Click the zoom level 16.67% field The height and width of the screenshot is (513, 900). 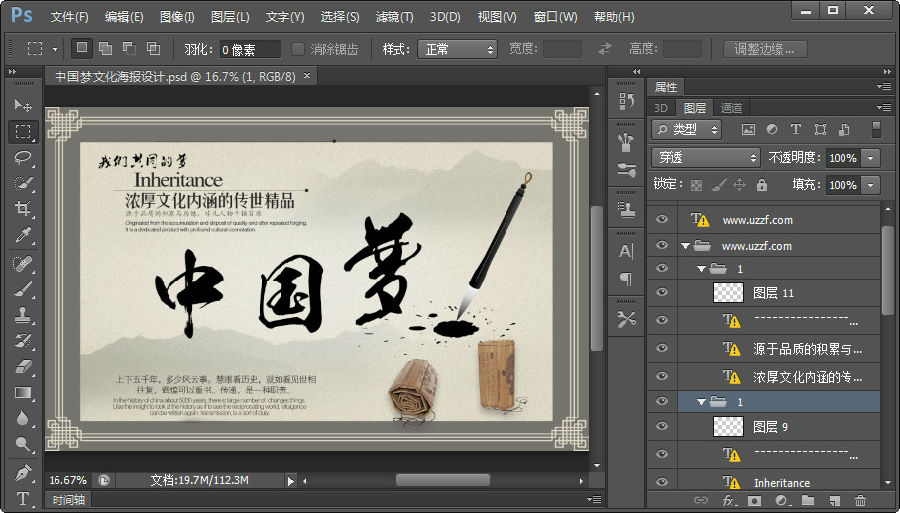[68, 480]
